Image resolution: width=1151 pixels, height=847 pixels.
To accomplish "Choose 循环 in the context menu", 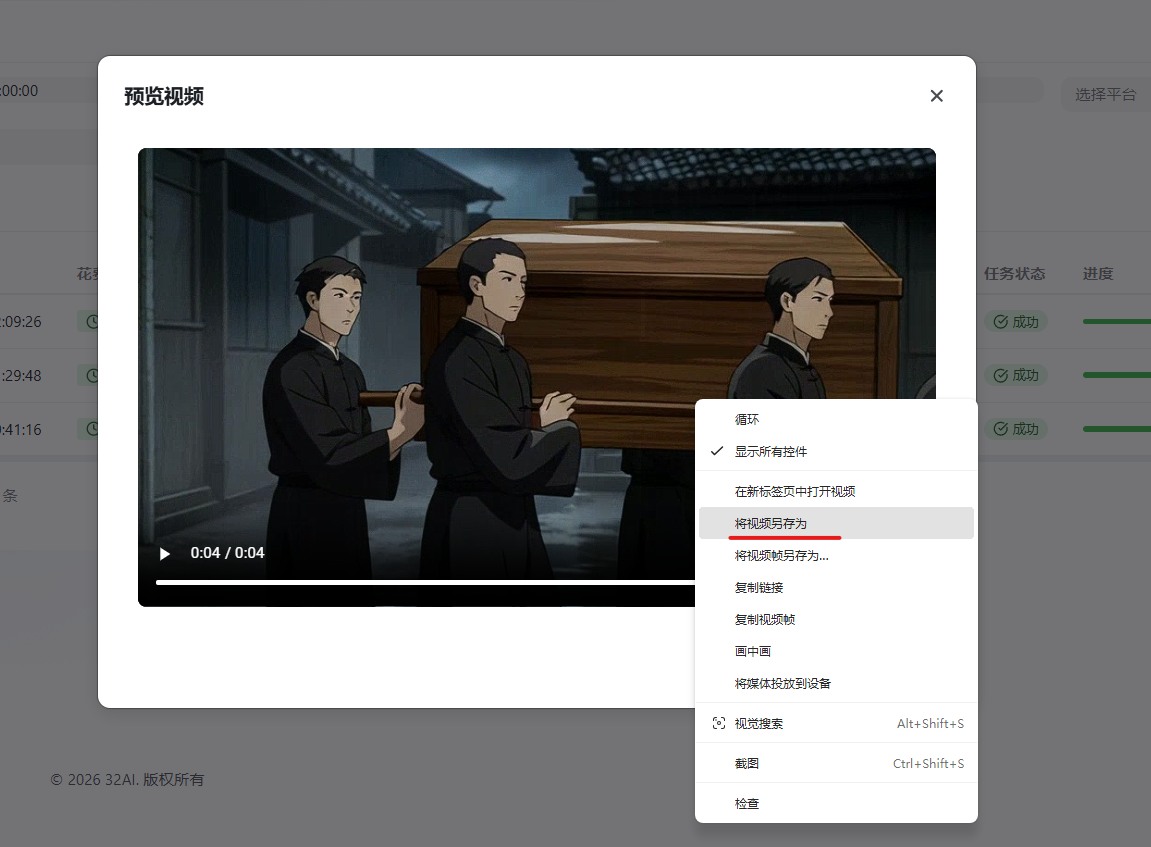I will pos(835,420).
